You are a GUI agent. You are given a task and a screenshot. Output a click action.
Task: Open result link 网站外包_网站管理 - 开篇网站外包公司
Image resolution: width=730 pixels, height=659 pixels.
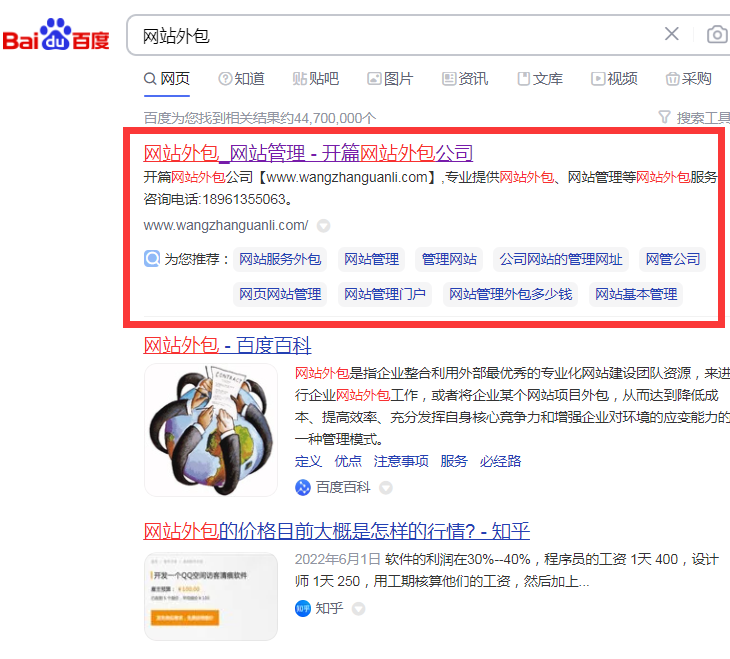tap(308, 153)
